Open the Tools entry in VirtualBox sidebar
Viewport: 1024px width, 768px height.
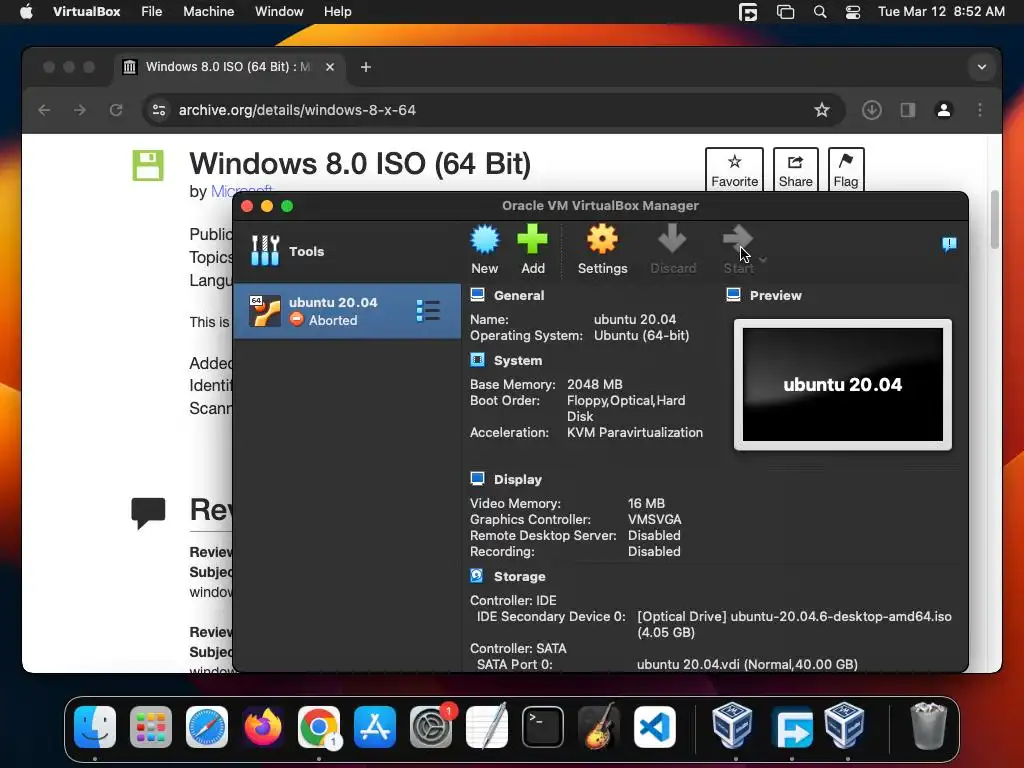point(347,251)
